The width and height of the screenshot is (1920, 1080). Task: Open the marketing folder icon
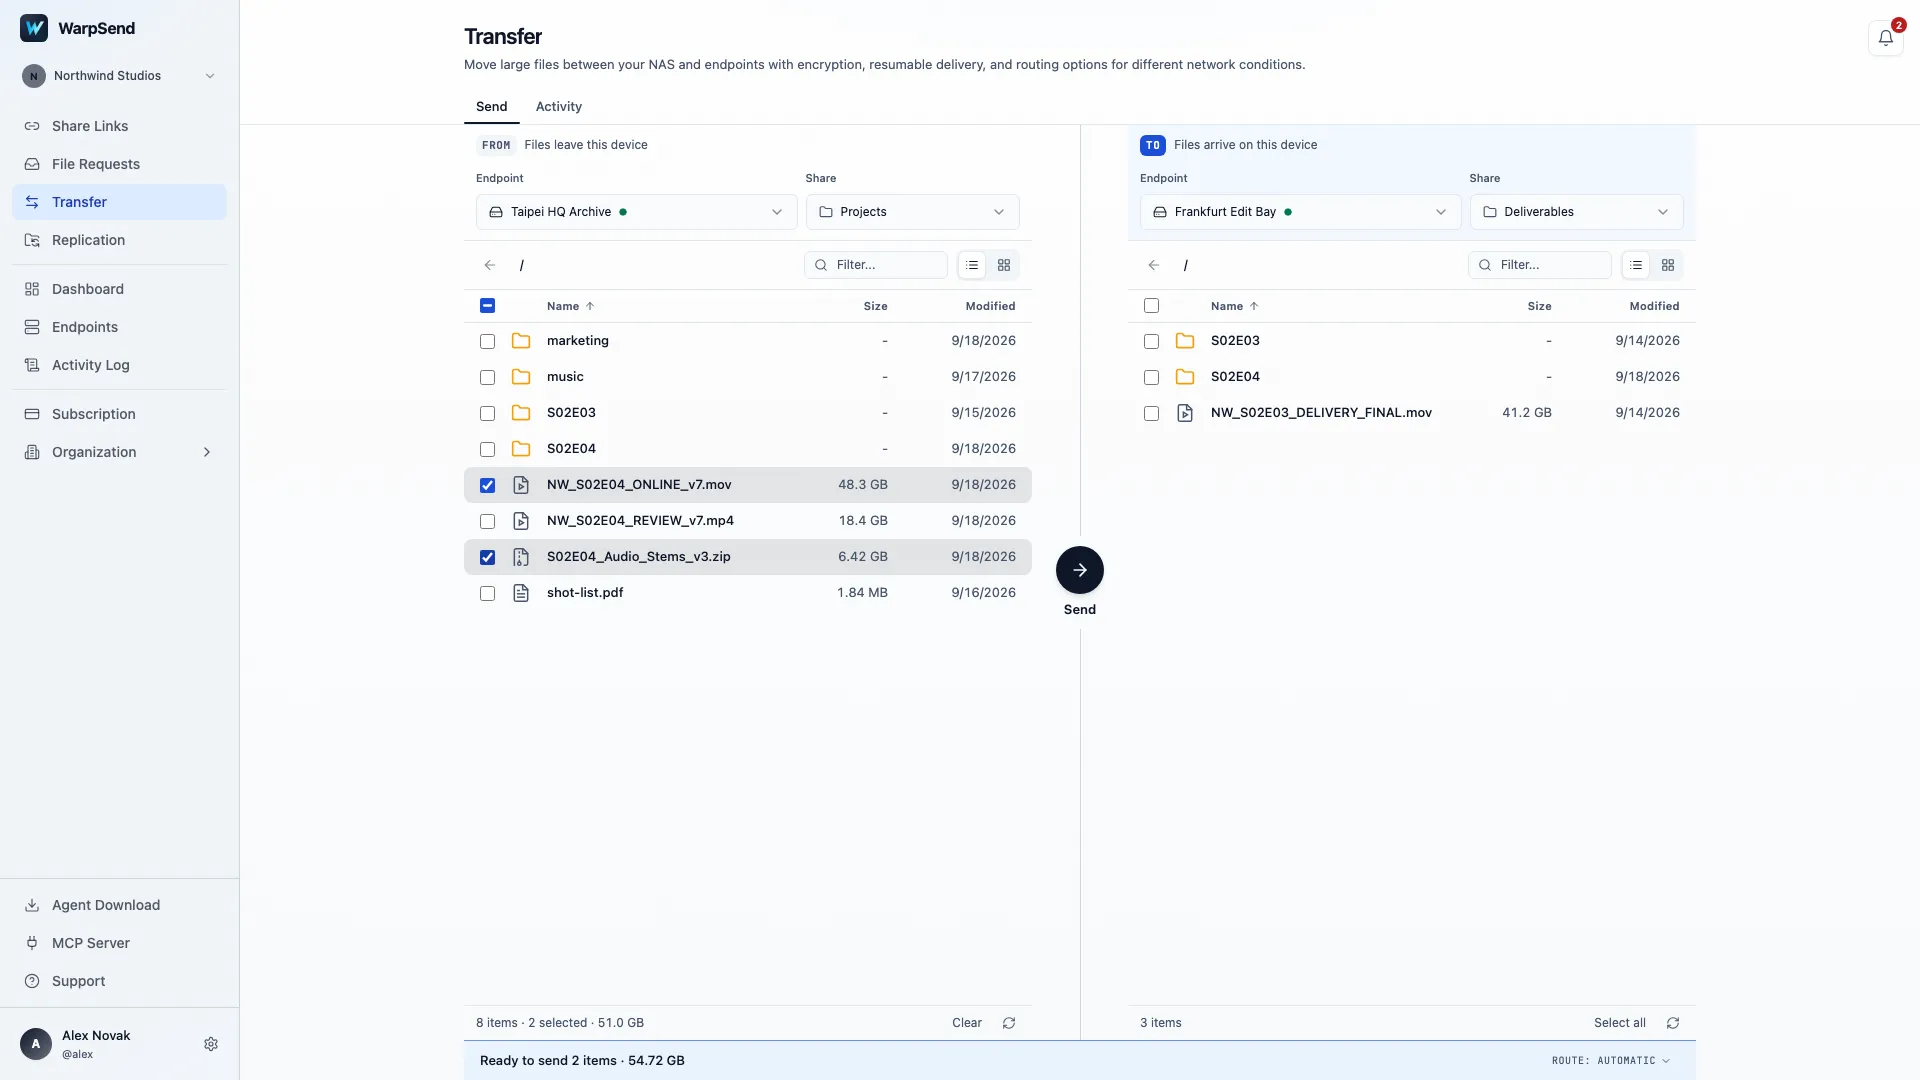click(x=521, y=341)
